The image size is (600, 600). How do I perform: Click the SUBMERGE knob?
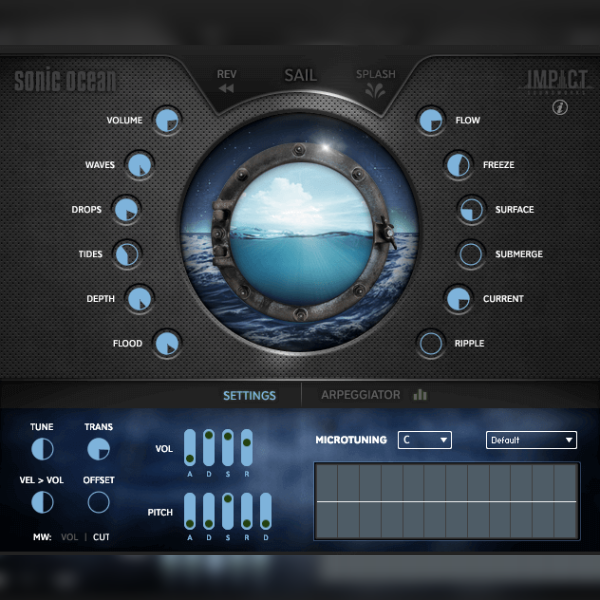pos(470,254)
